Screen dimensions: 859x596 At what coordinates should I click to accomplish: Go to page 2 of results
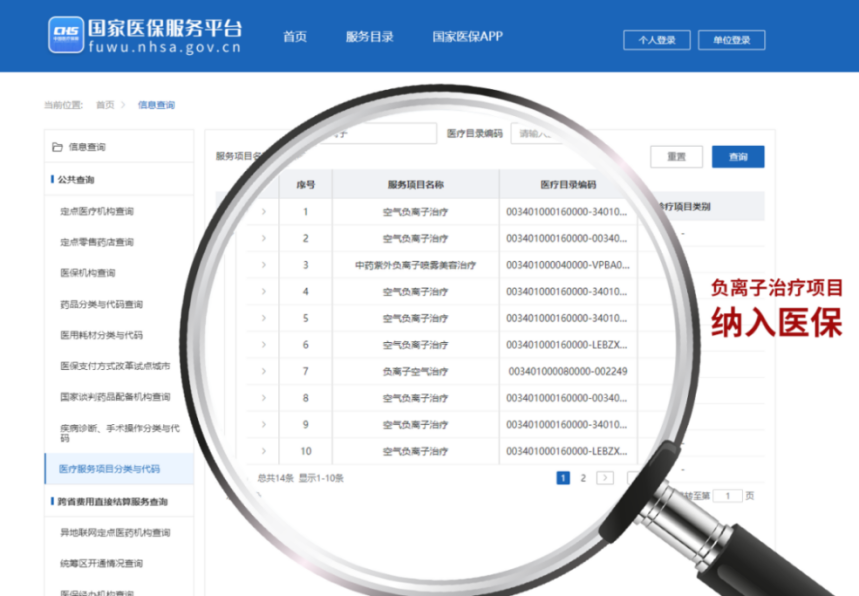coord(583,478)
